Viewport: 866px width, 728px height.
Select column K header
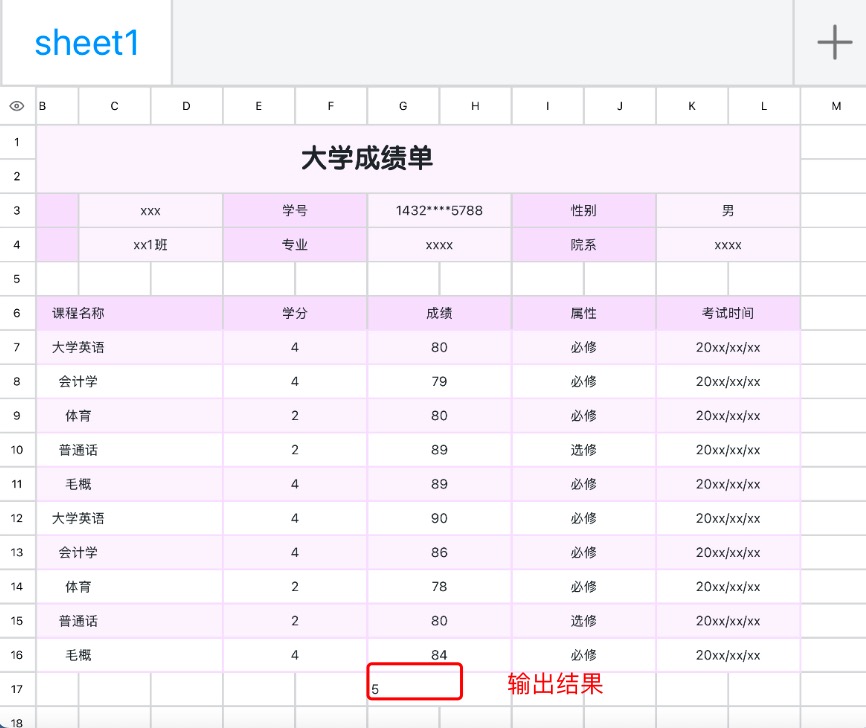[x=692, y=106]
